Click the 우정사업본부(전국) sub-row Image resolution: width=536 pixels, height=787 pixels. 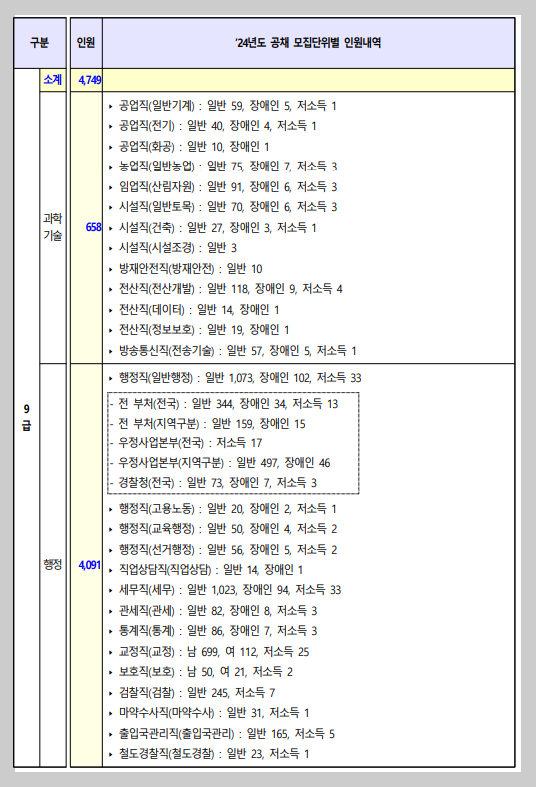186,443
